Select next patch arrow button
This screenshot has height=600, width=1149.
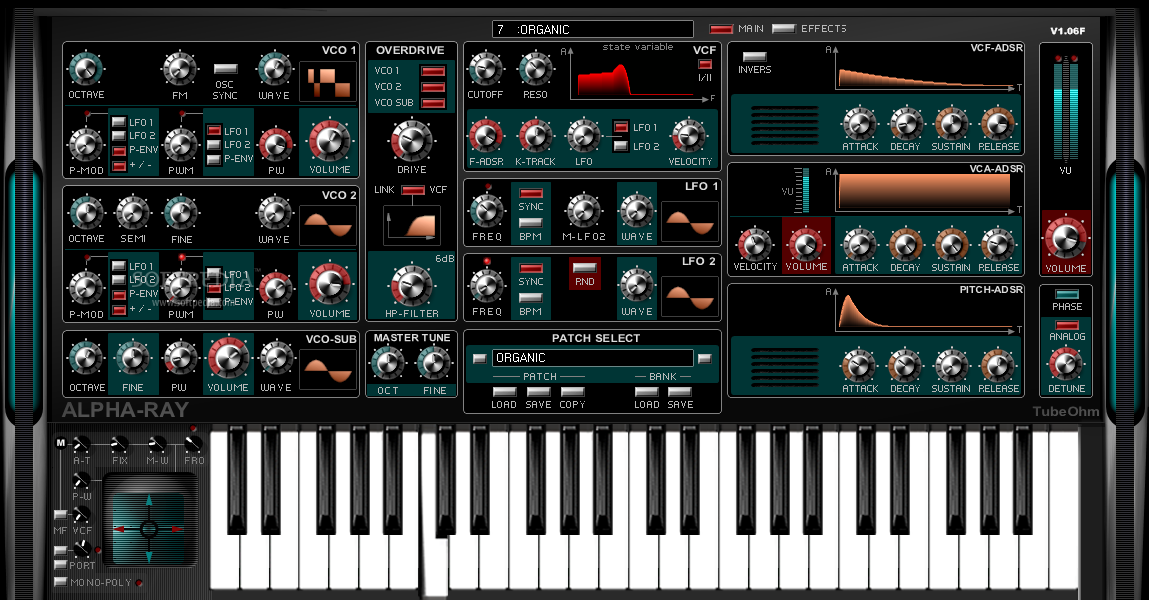[x=704, y=359]
